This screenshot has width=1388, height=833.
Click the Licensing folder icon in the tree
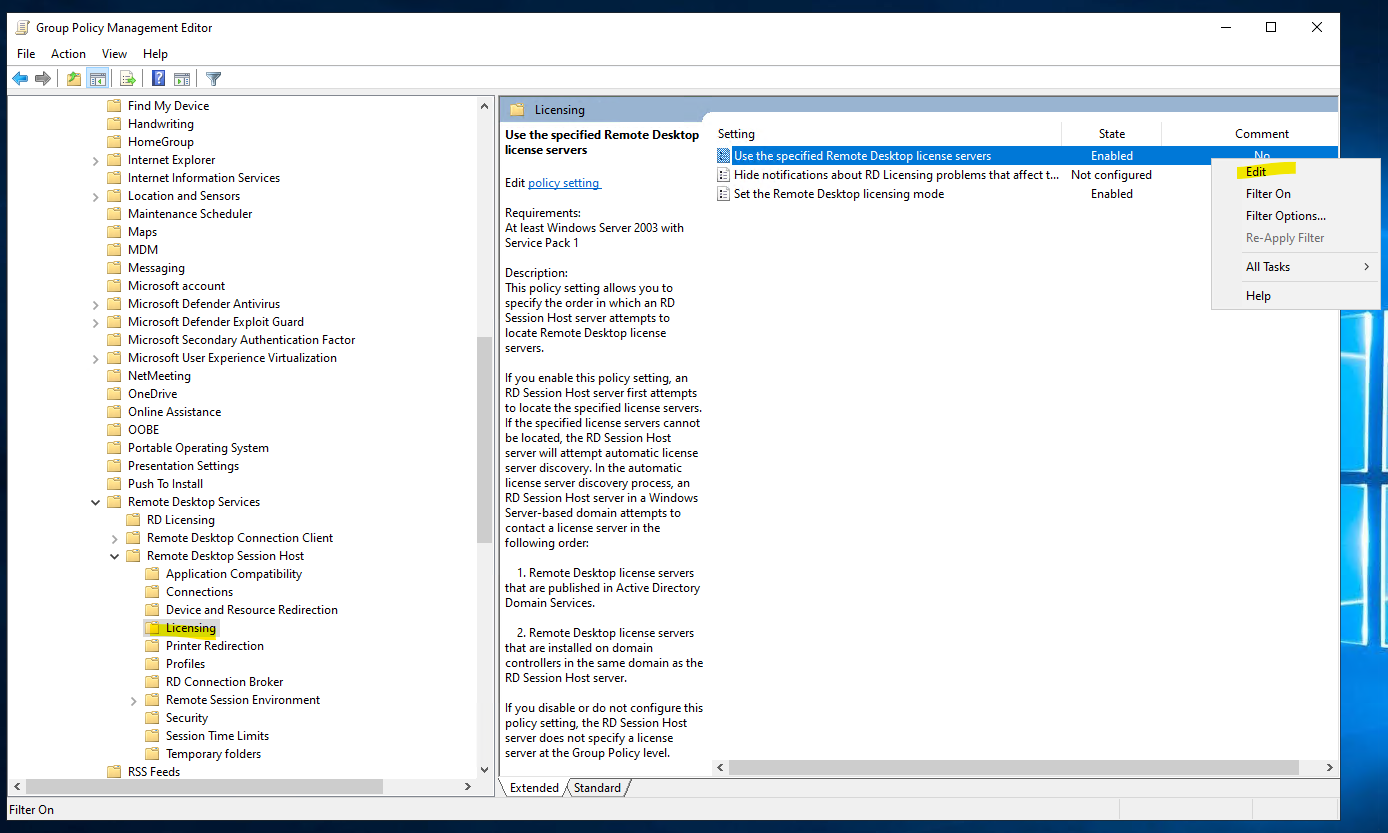pos(152,628)
